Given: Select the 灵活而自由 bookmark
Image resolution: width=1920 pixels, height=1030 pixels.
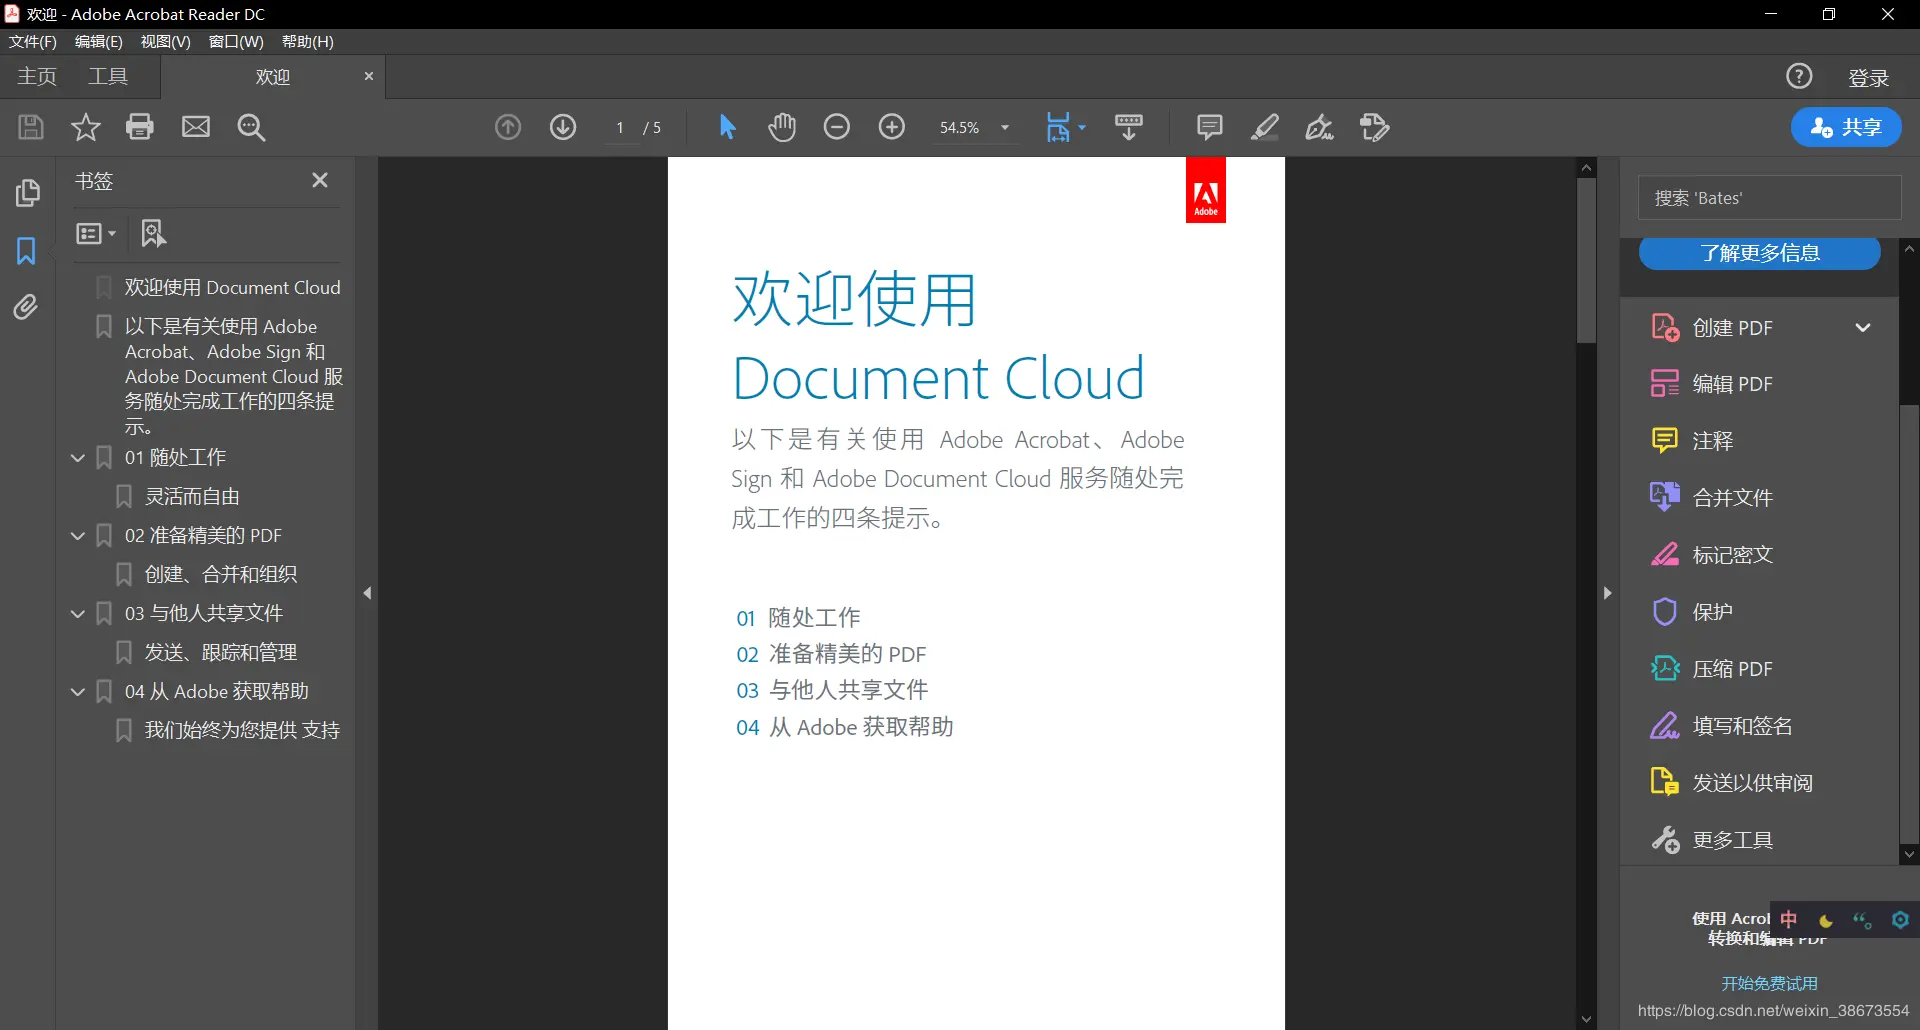Looking at the screenshot, I should (192, 496).
